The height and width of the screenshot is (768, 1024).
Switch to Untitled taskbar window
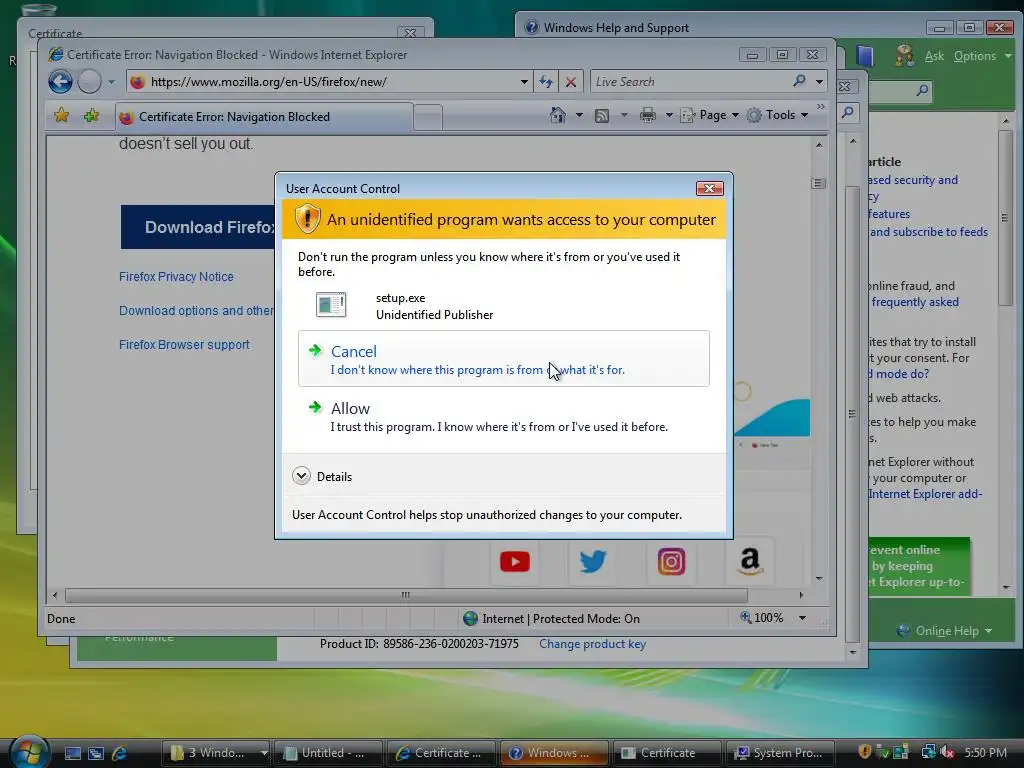(x=328, y=753)
